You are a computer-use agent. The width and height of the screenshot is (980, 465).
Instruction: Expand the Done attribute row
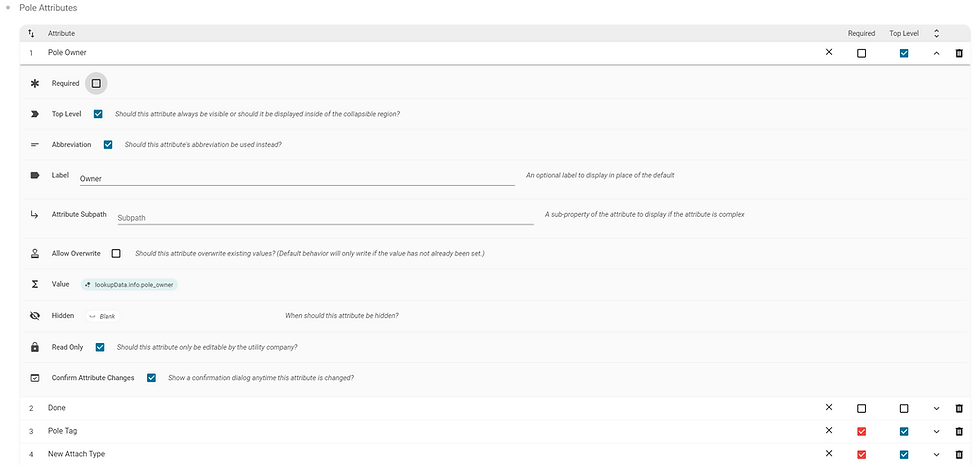coord(936,408)
